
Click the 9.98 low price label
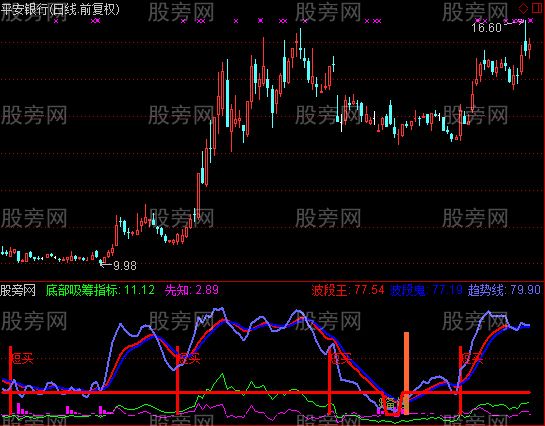(125, 266)
